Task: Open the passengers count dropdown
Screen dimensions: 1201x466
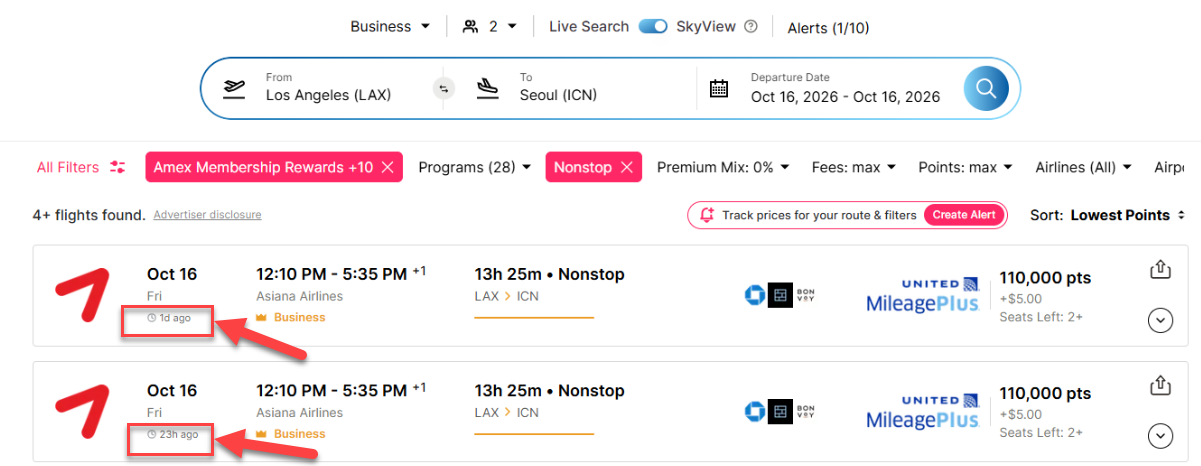Action: pyautogui.click(x=490, y=27)
